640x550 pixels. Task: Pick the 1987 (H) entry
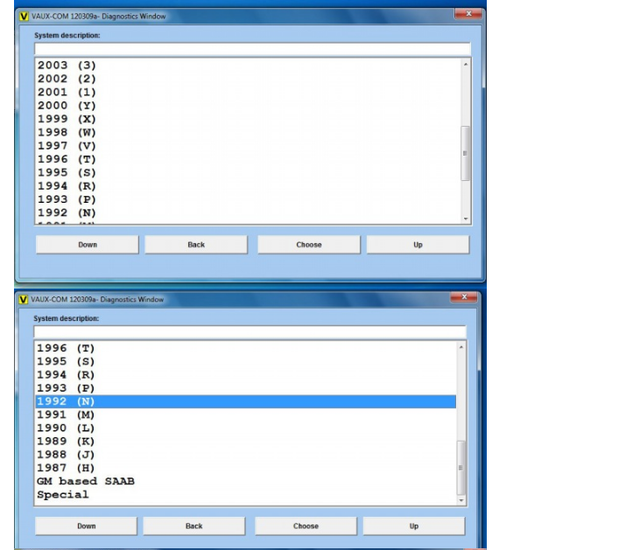(66, 468)
